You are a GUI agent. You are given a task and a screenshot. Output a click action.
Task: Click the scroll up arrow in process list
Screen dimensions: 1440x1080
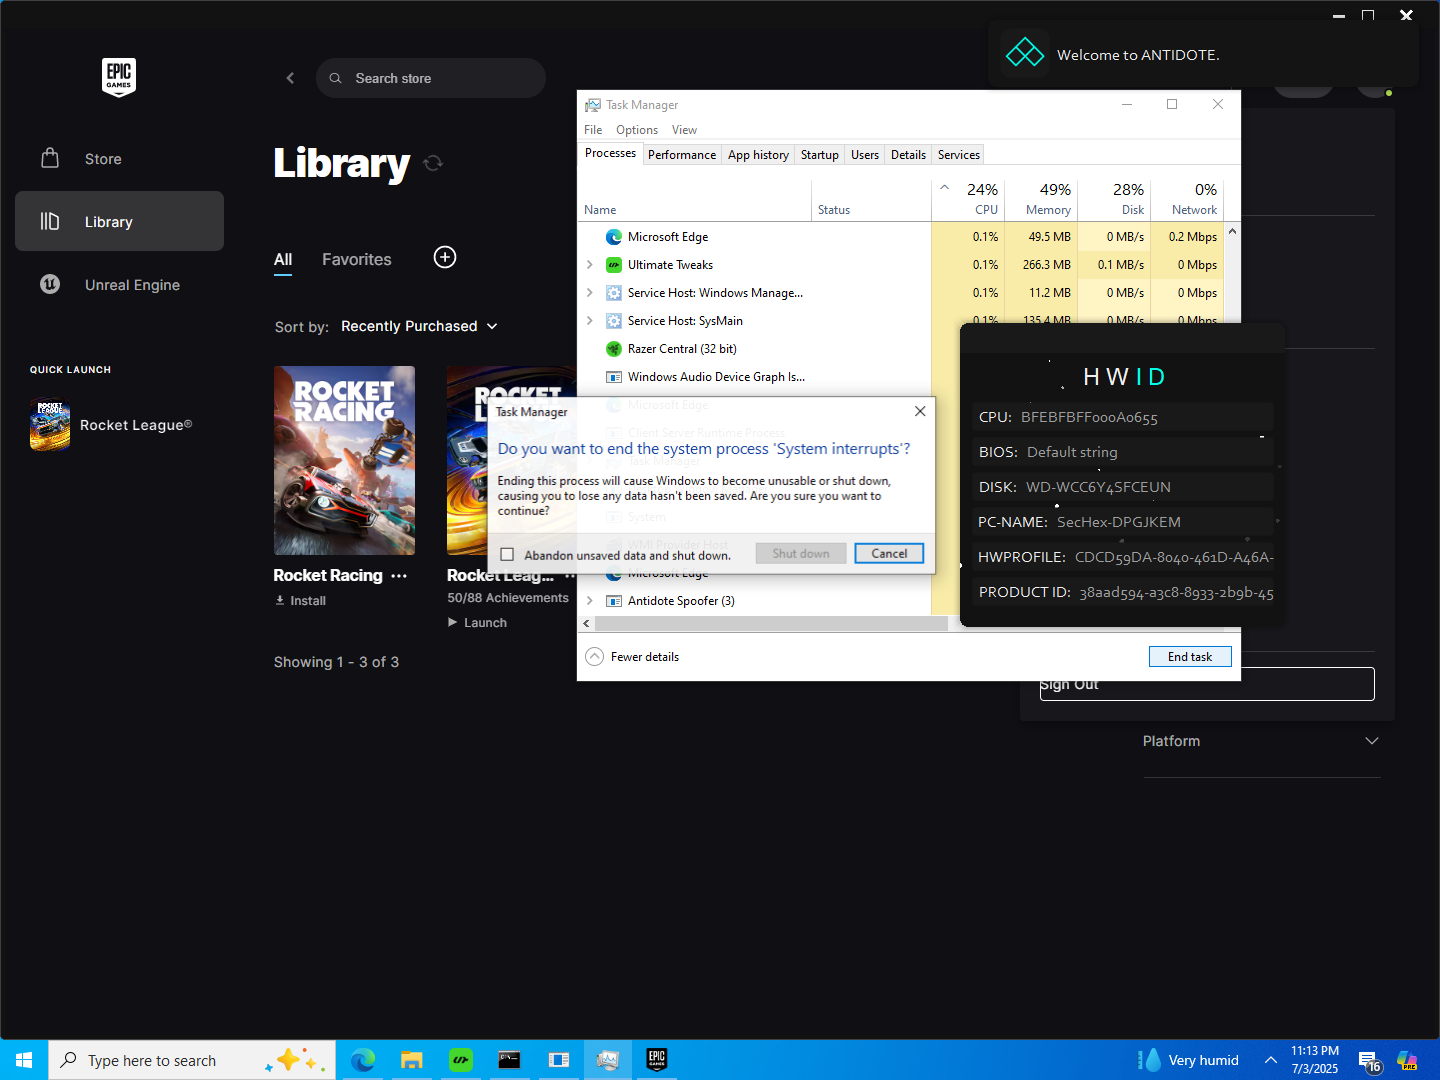[x=1232, y=231]
